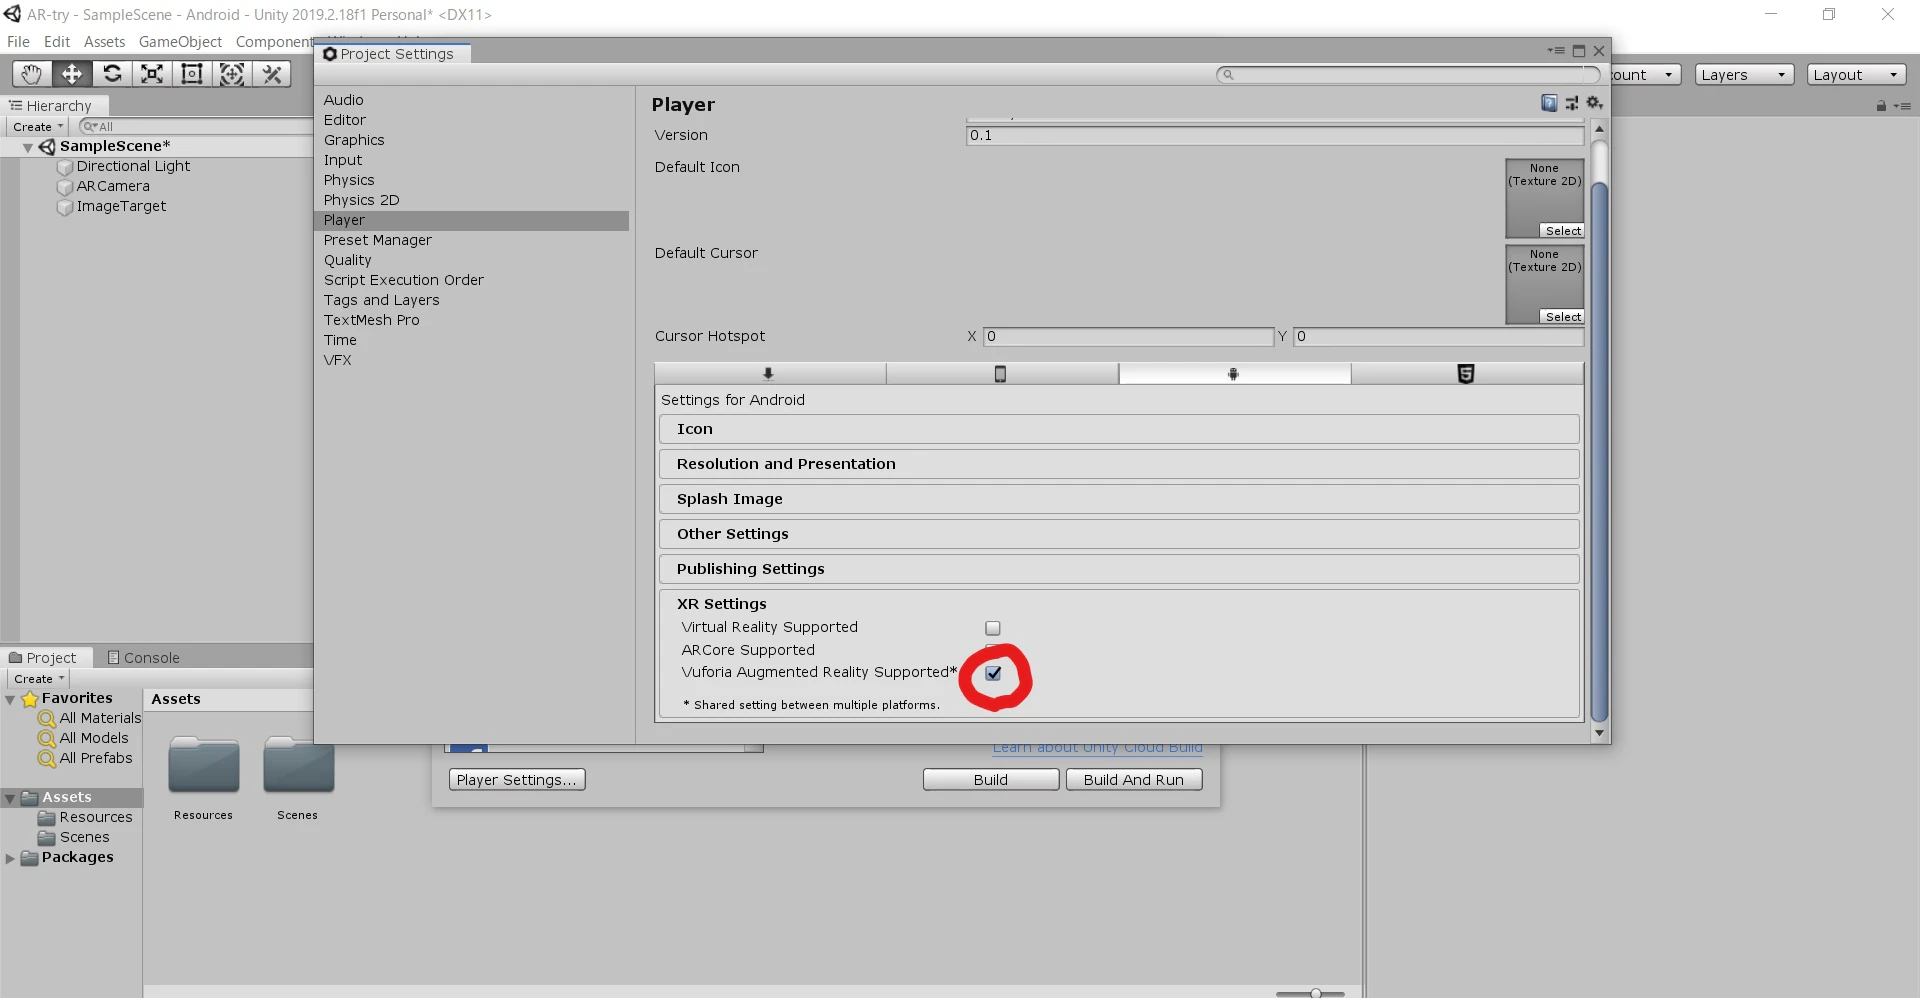1920x998 pixels.
Task: Open the Player settings help icon
Action: (x=1549, y=103)
